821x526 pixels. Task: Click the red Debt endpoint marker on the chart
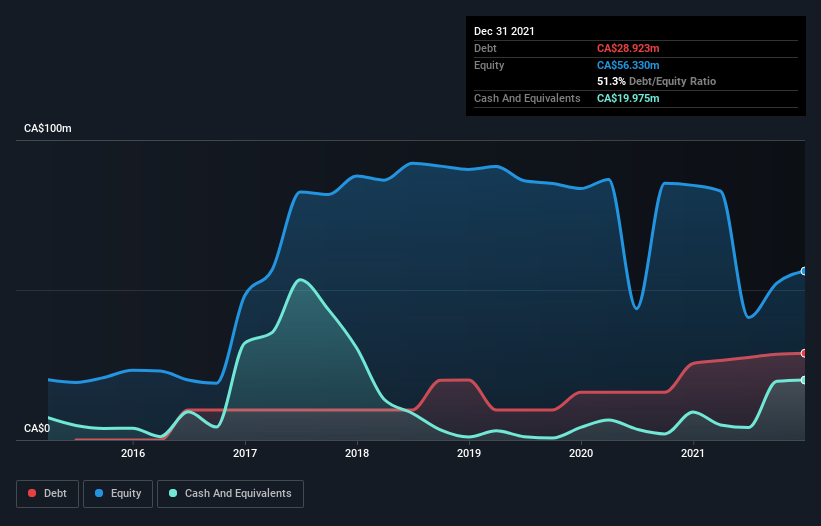804,353
